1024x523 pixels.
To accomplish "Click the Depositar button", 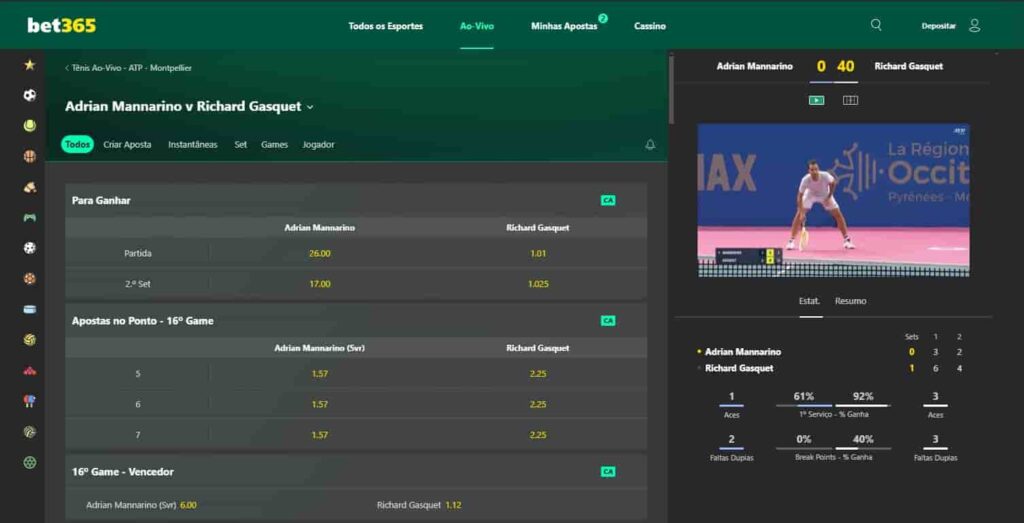I will (x=938, y=26).
